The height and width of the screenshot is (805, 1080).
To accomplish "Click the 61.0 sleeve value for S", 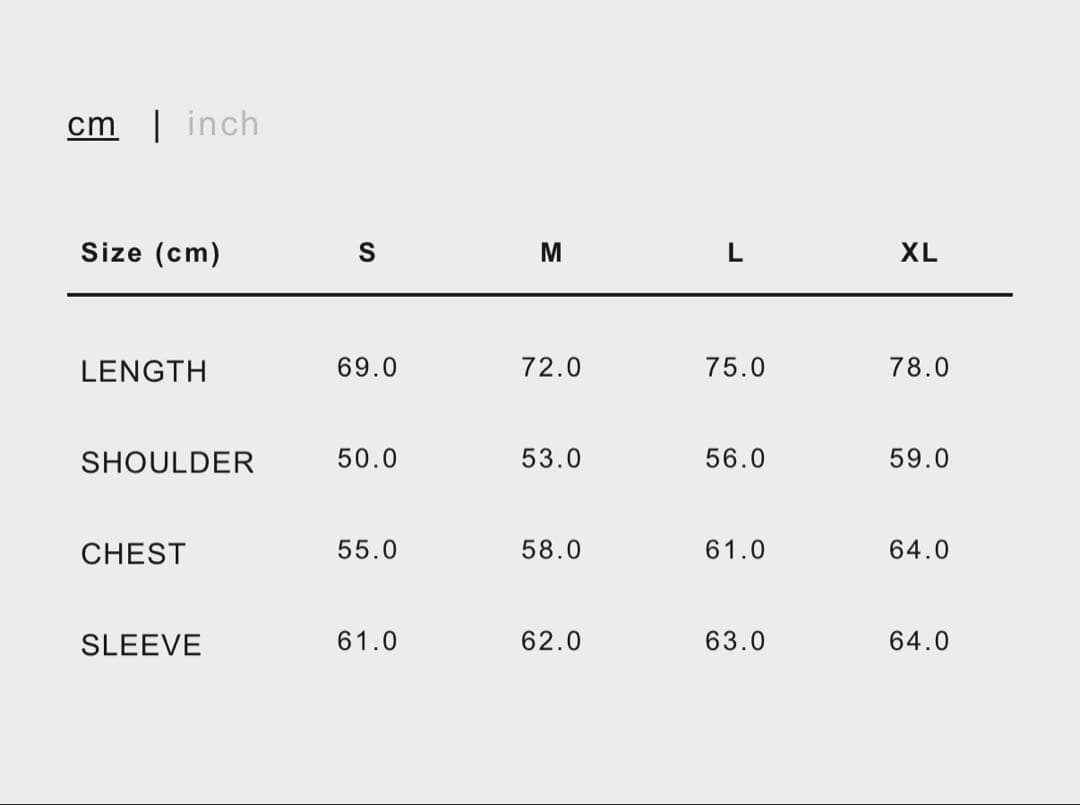I will (x=367, y=641).
